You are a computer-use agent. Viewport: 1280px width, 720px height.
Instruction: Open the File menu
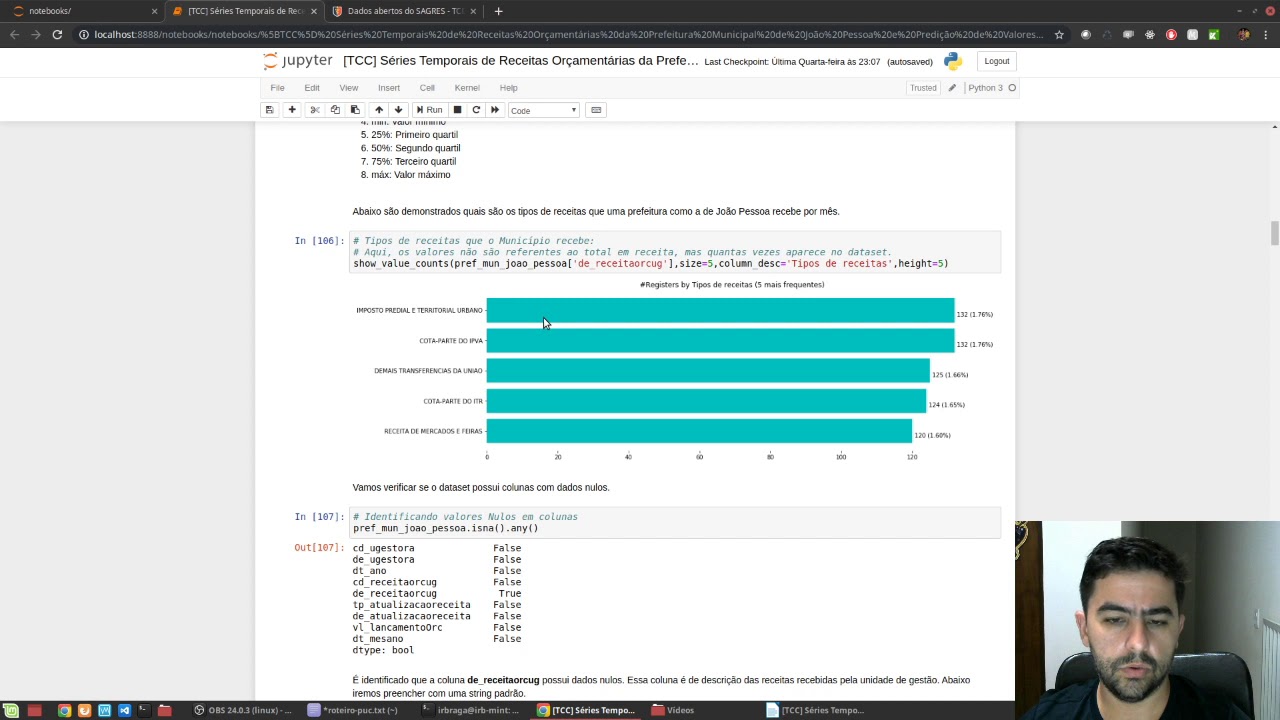277,88
